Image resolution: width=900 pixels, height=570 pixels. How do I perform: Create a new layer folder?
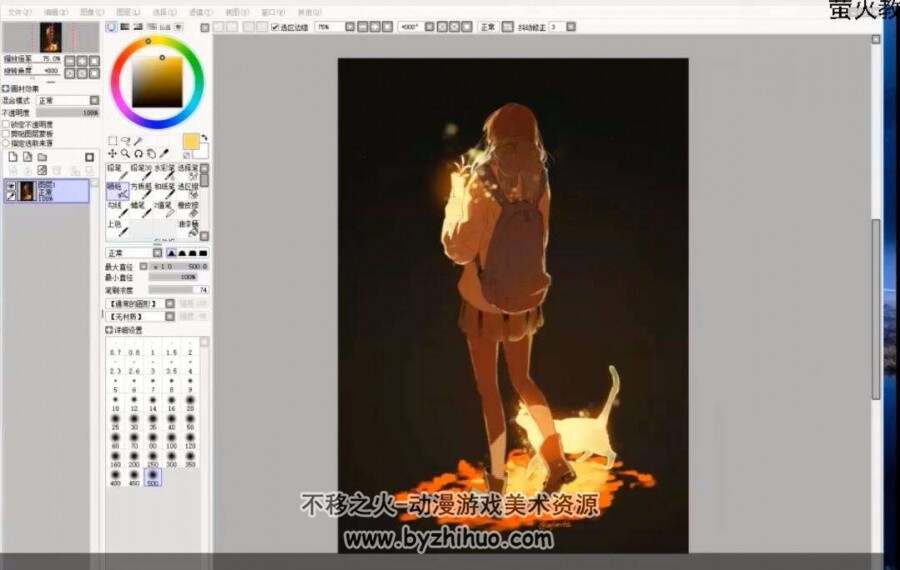tap(42, 157)
